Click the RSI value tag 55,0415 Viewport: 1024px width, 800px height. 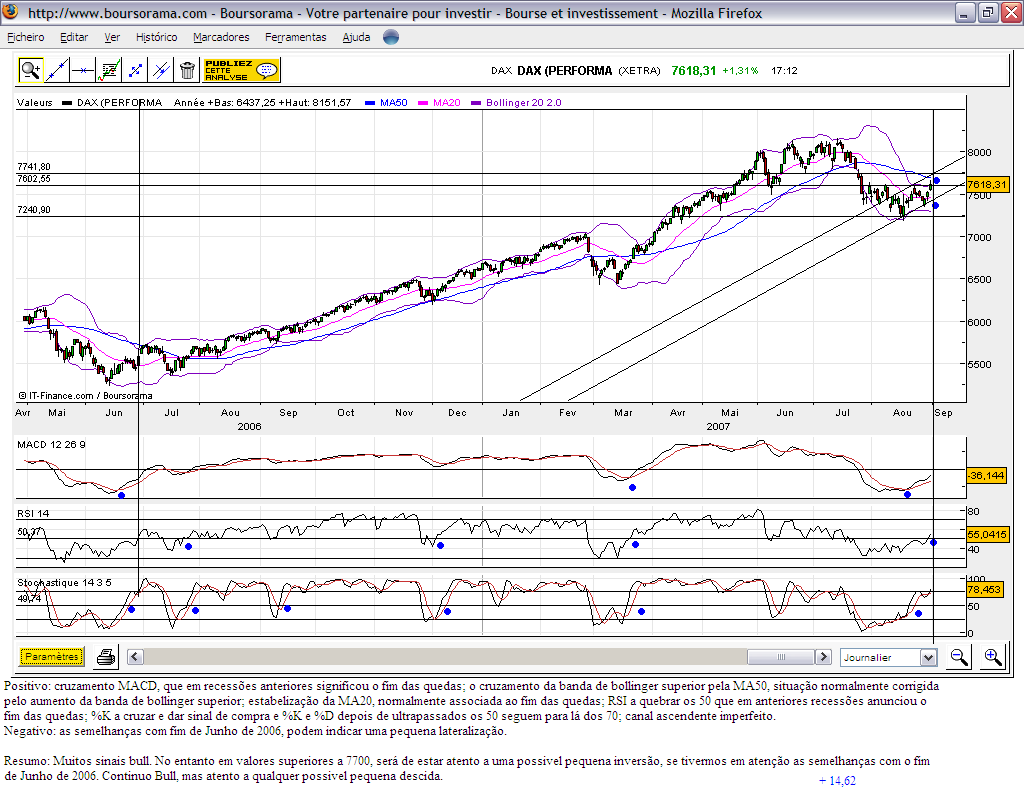tap(987, 534)
